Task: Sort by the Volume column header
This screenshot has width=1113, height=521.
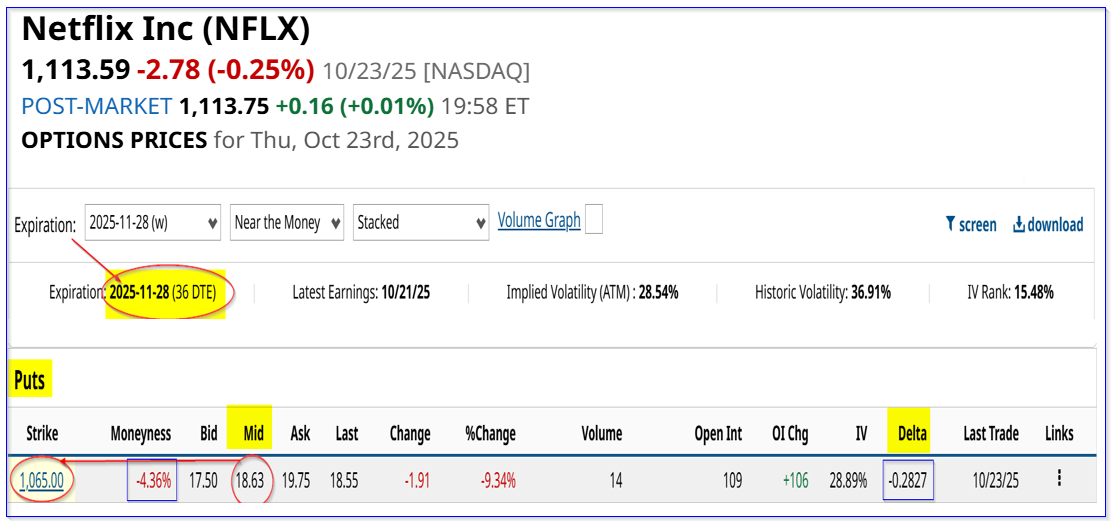Action: coord(601,433)
